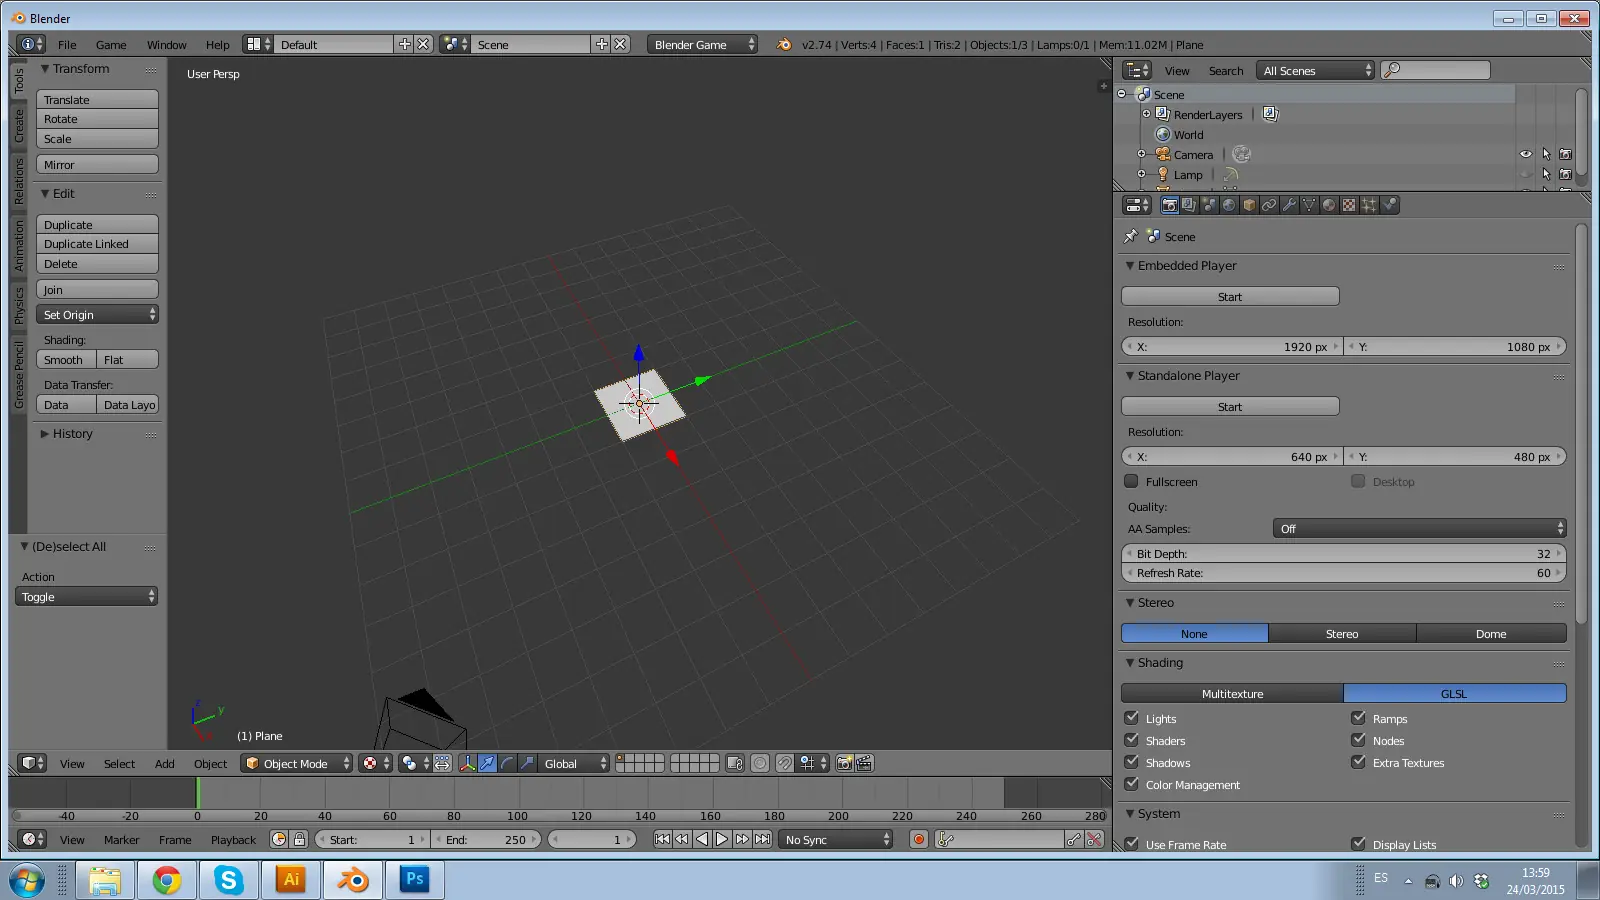
Task: Uncheck the Shaders shading option
Action: pos(1131,740)
